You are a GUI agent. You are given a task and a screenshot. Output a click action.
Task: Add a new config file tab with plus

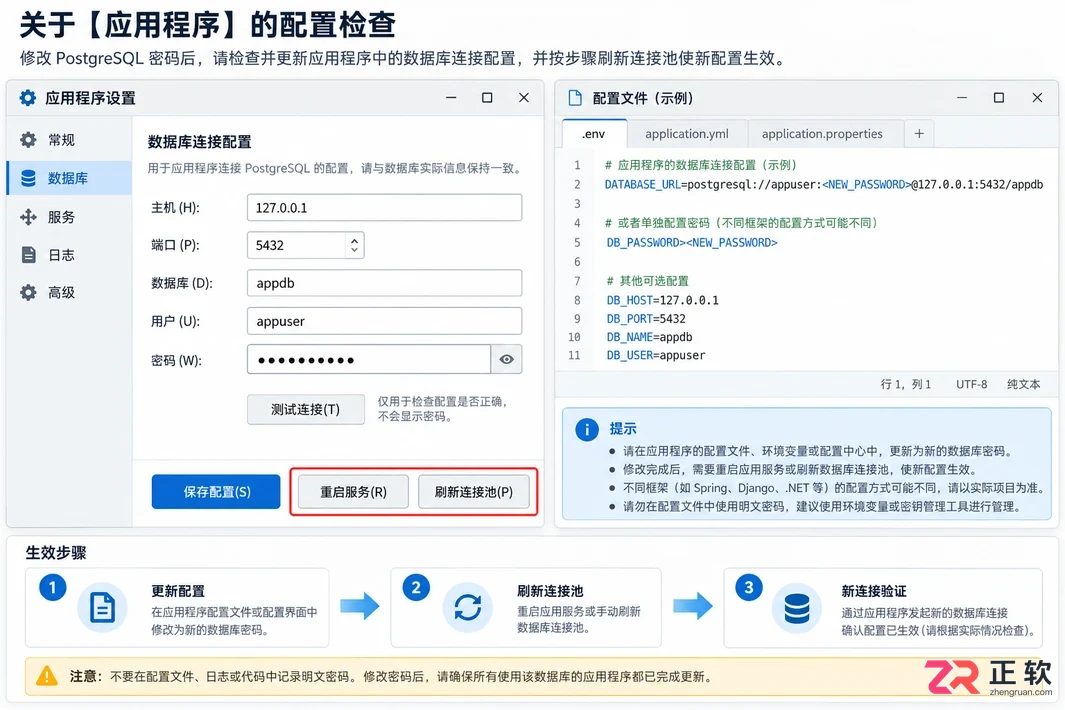[919, 134]
